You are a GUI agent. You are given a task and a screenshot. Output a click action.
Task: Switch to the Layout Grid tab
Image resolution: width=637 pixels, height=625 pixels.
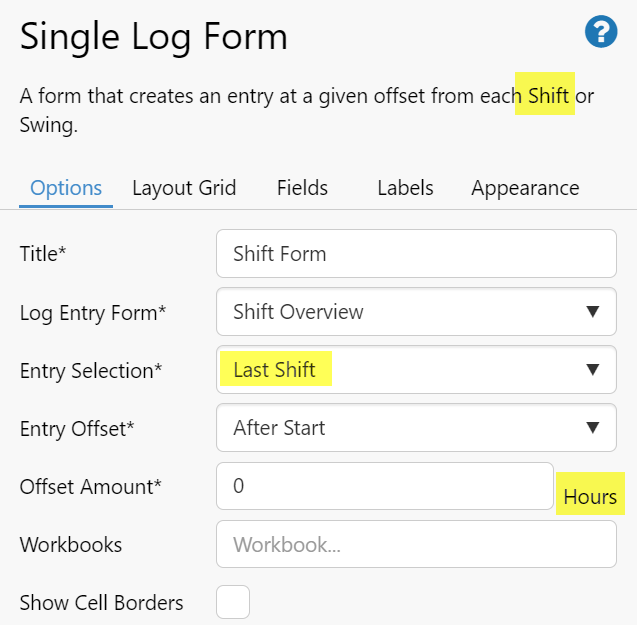(x=184, y=188)
